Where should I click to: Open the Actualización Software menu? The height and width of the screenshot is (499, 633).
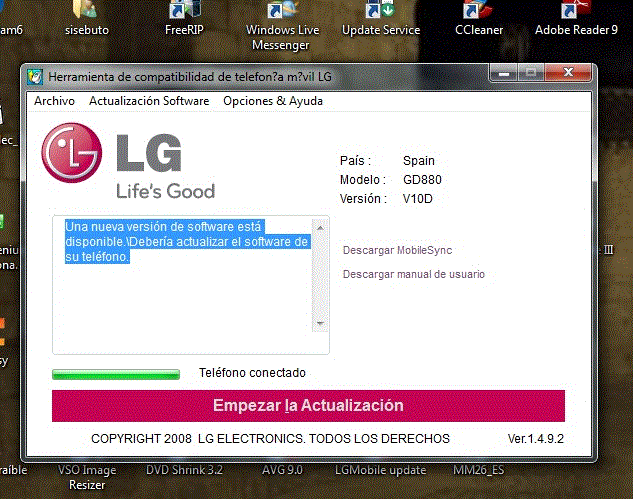click(x=149, y=101)
